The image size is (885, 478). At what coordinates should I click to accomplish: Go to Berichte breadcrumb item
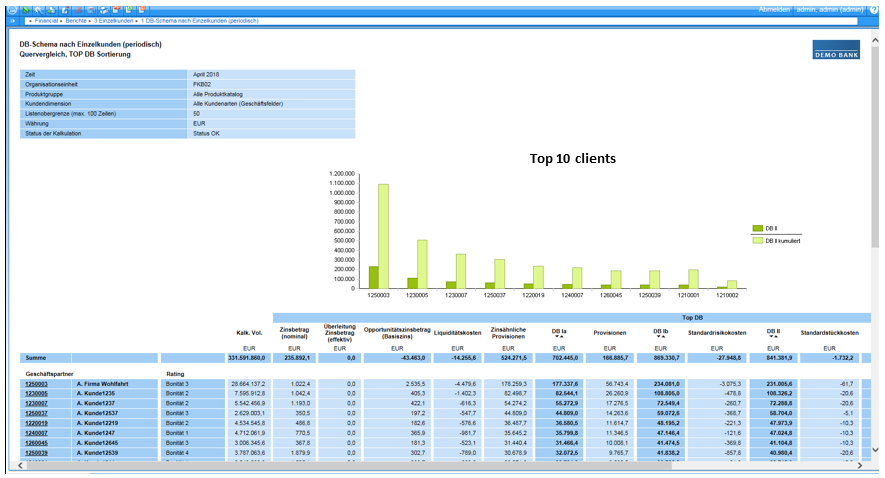click(78, 20)
